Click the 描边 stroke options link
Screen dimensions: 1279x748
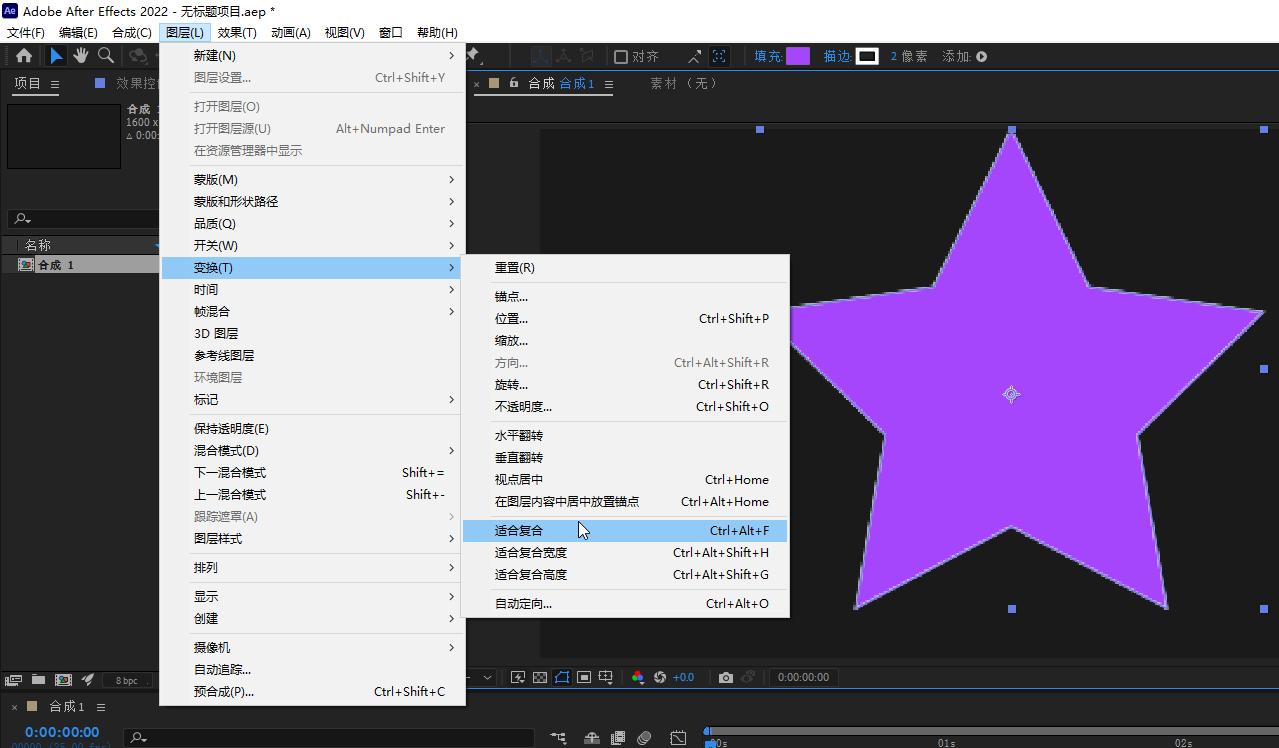pyautogui.click(x=836, y=57)
